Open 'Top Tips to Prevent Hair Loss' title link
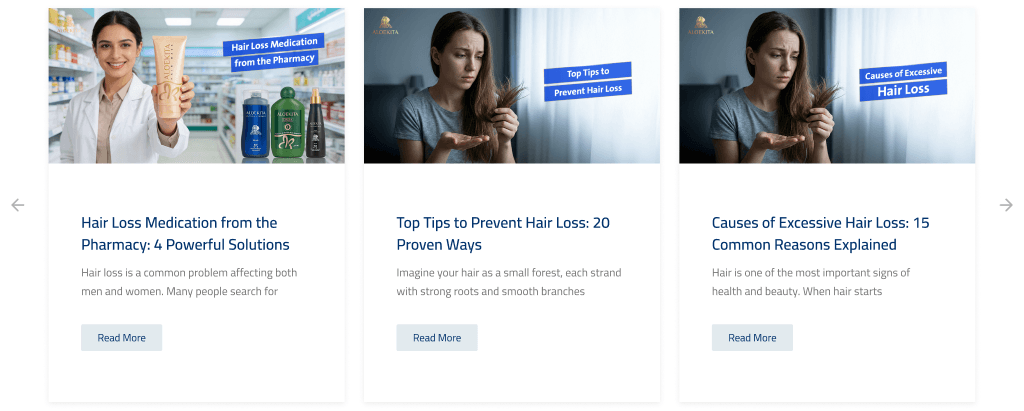 [503, 234]
